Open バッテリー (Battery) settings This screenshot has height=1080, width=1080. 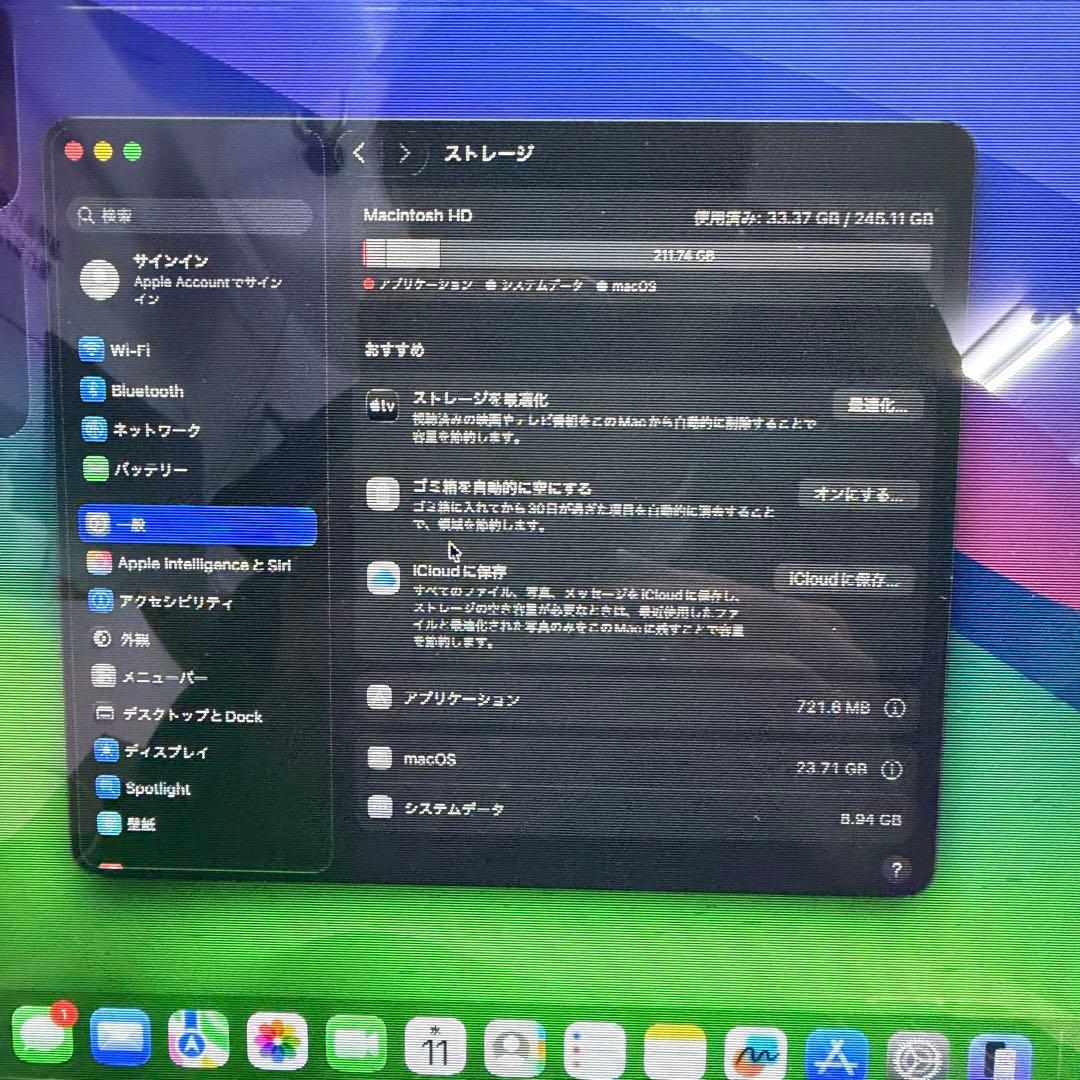[x=140, y=469]
